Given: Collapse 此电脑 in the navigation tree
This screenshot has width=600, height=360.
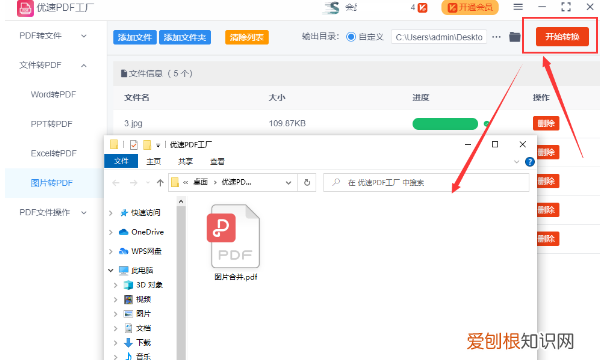Looking at the screenshot, I should pyautogui.click(x=111, y=270).
